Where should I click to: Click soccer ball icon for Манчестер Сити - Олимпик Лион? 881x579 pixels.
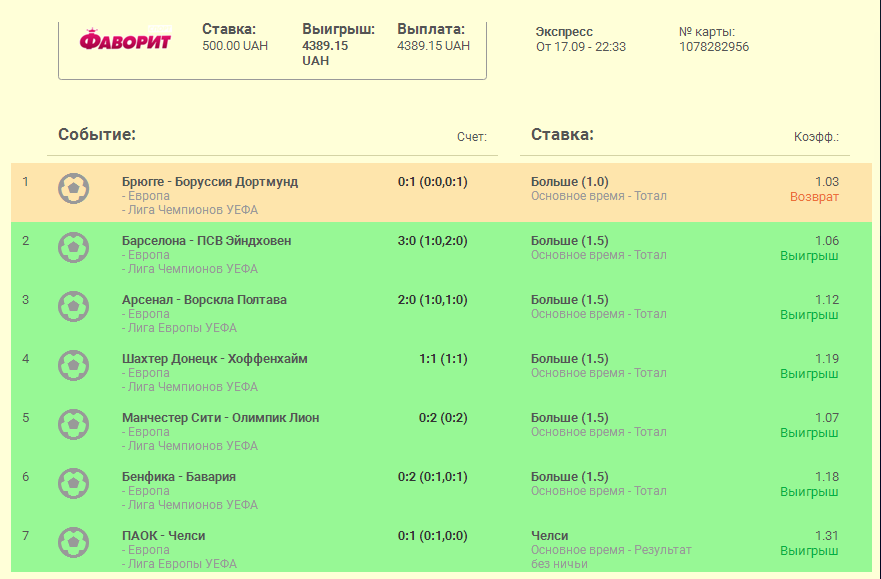[x=74, y=425]
